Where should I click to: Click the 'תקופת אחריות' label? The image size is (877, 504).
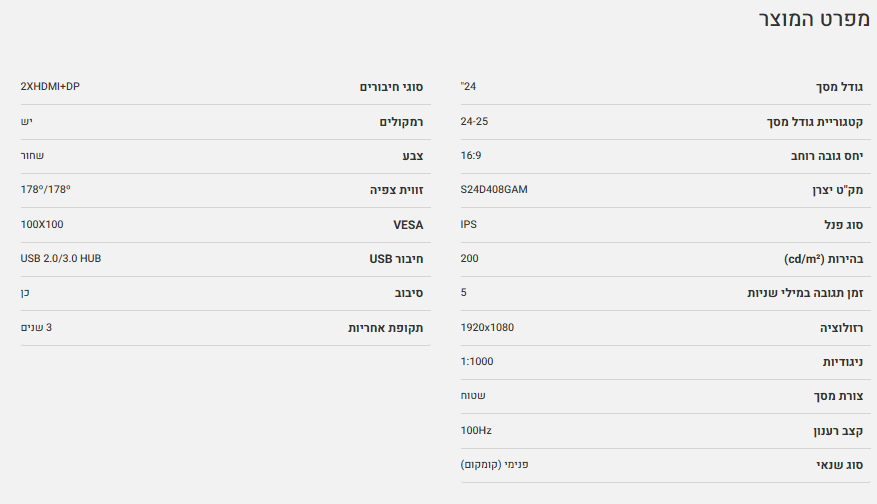click(x=385, y=327)
